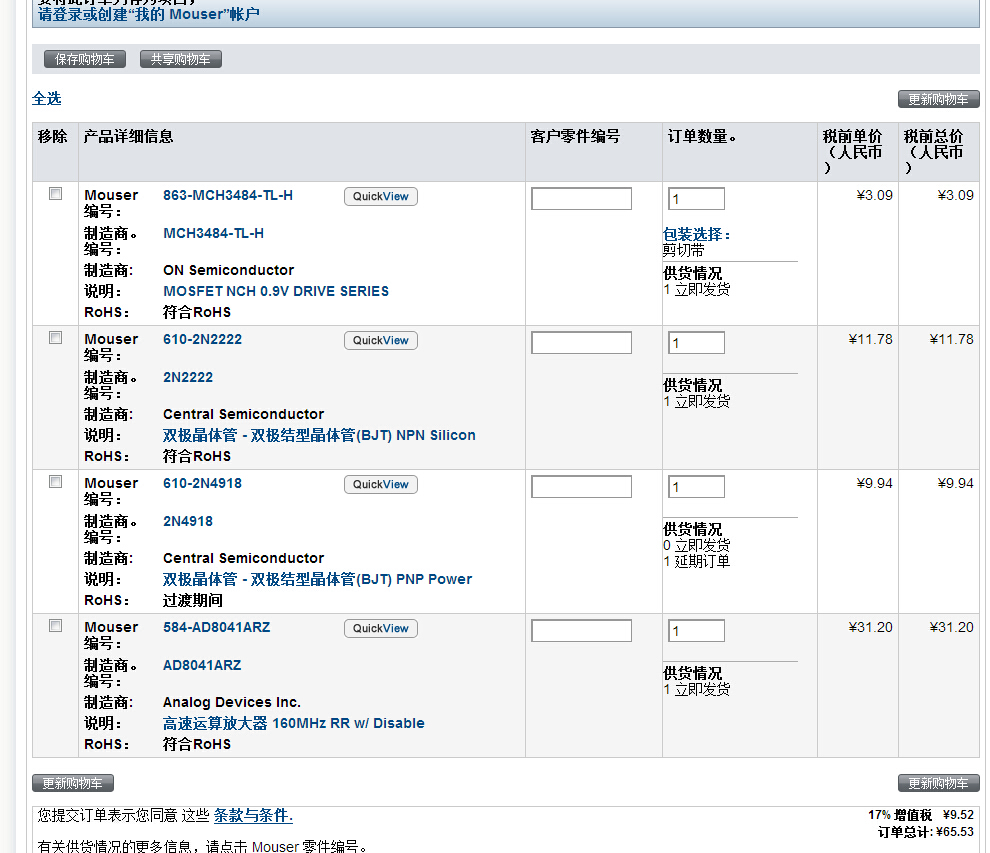Viewport: 990px width, 853px height.
Task: Click the 1 延期订单 availability text
Action: [696, 561]
